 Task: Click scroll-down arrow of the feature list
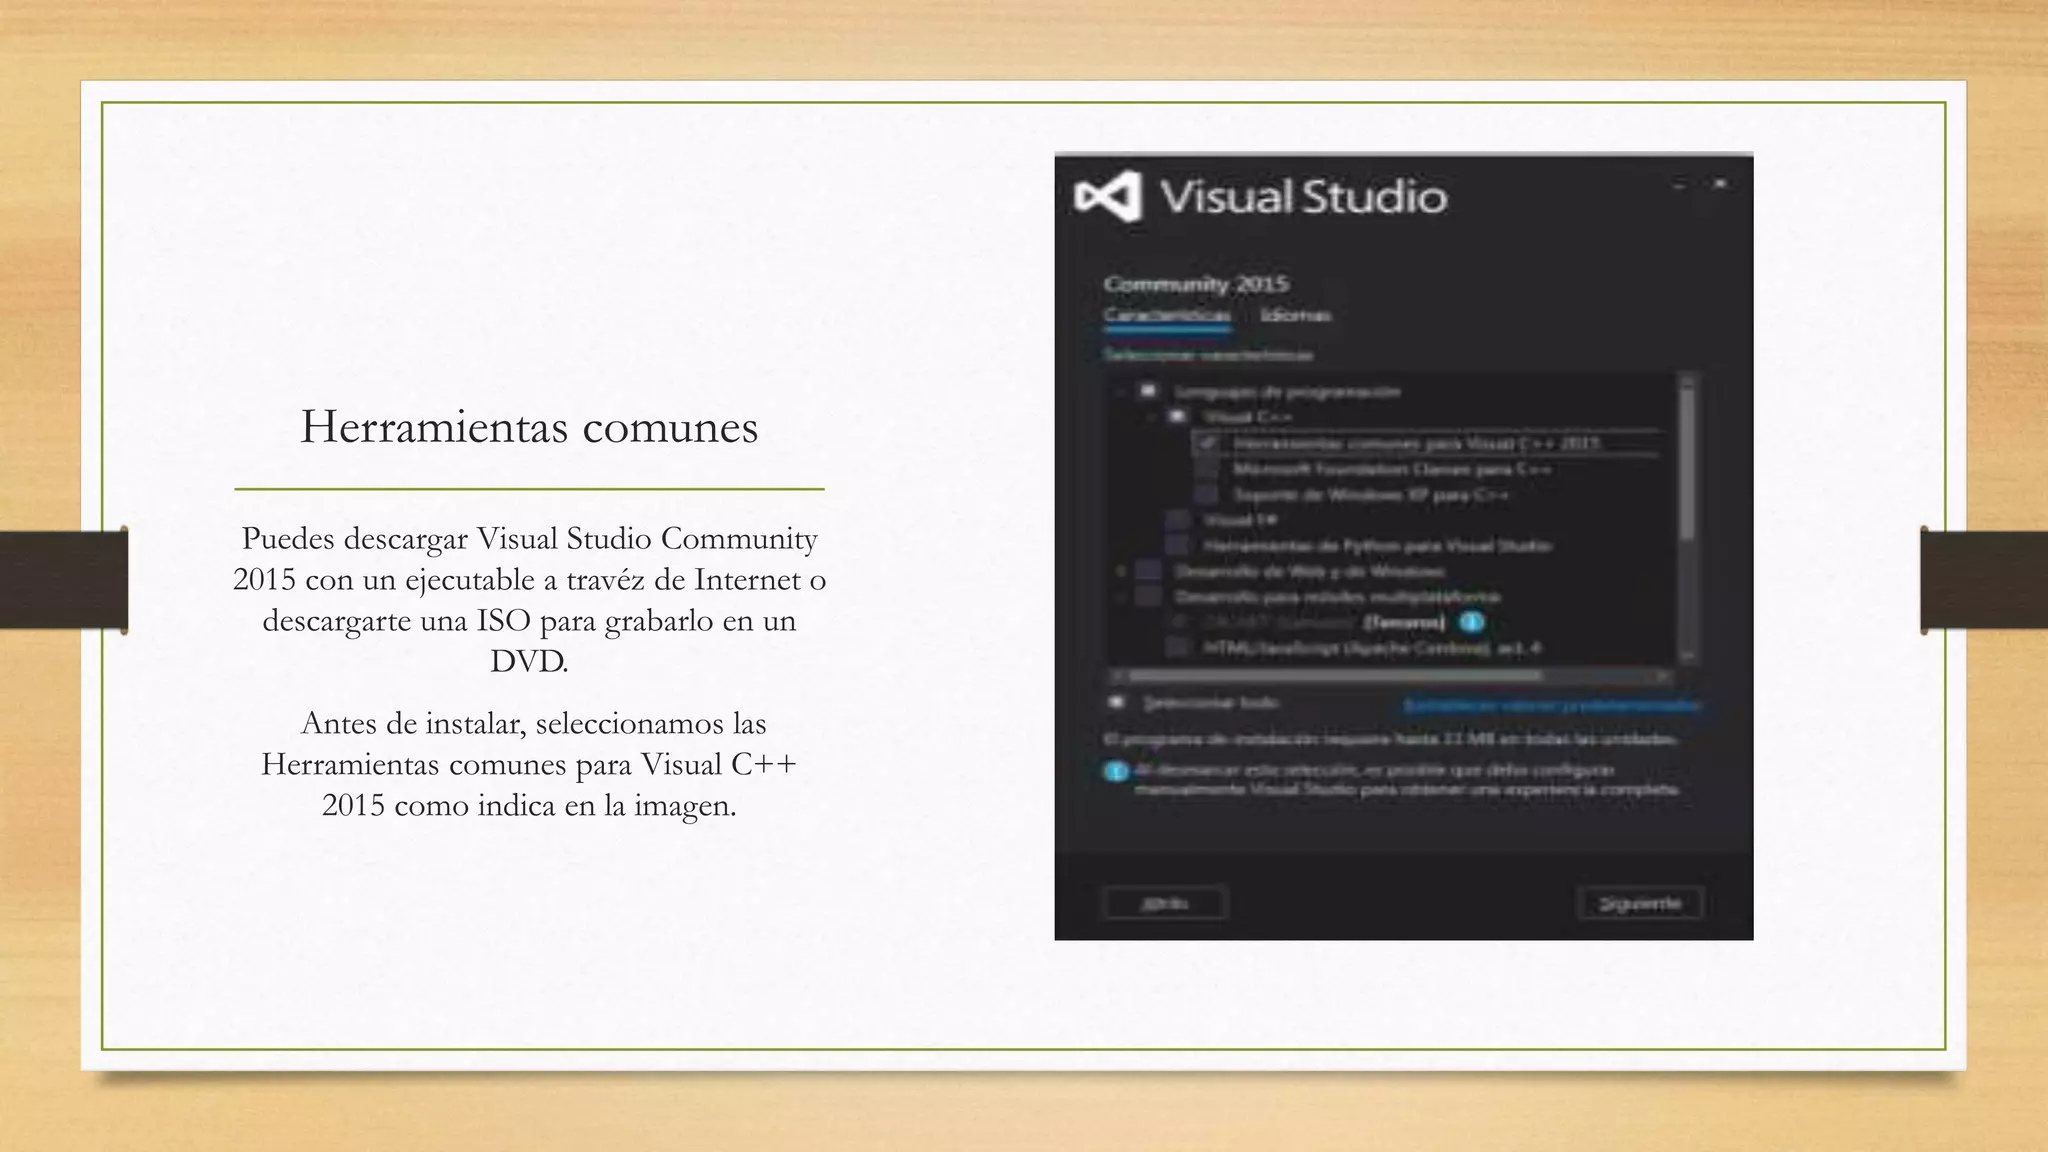click(1688, 654)
